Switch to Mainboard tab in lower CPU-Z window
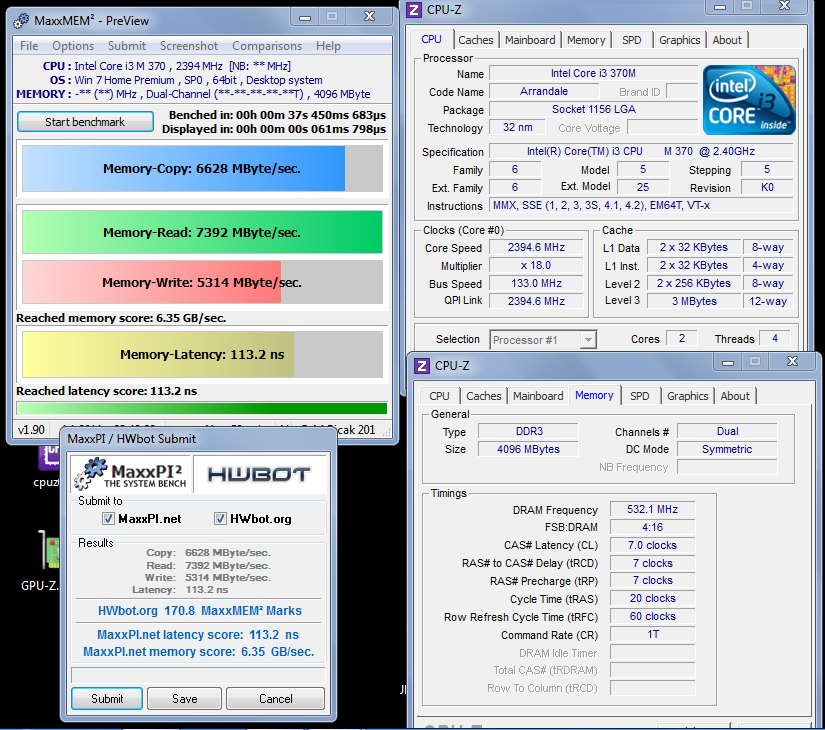Image resolution: width=825 pixels, height=730 pixels. [x=538, y=396]
